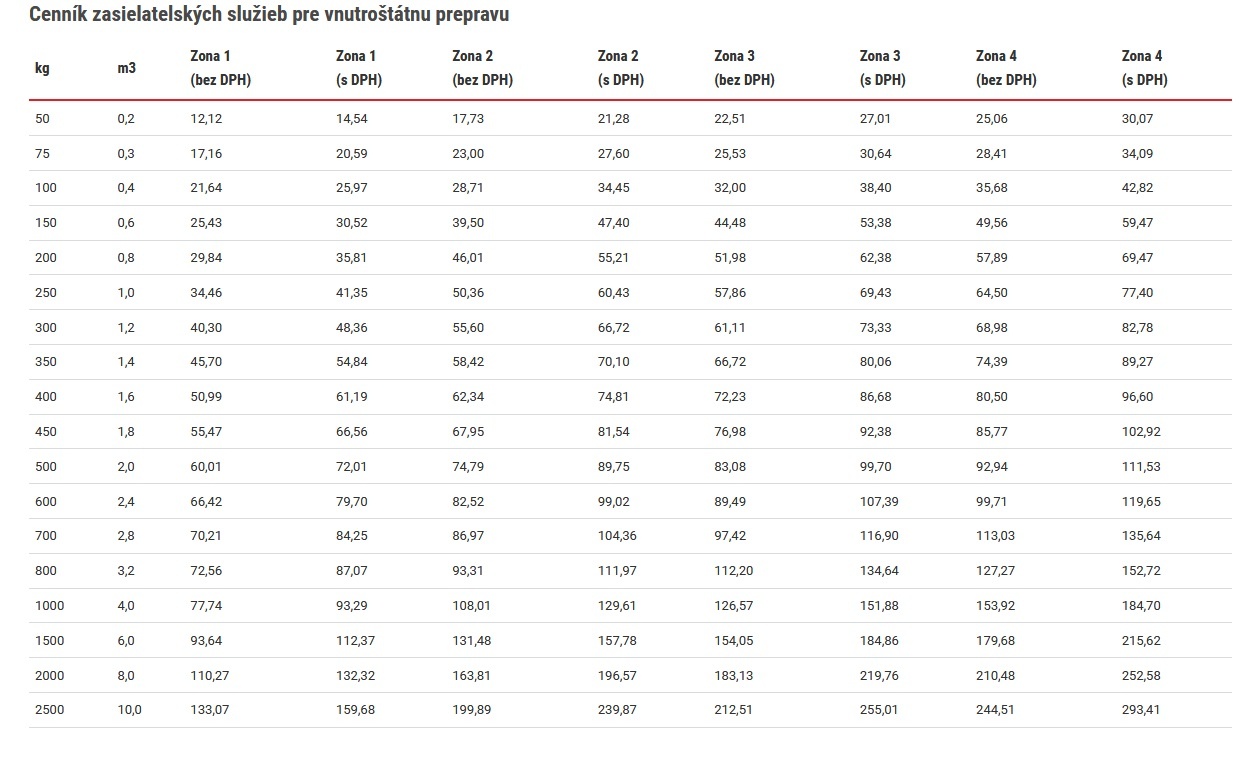
Task: Click the kg column header
Action: (x=42, y=68)
